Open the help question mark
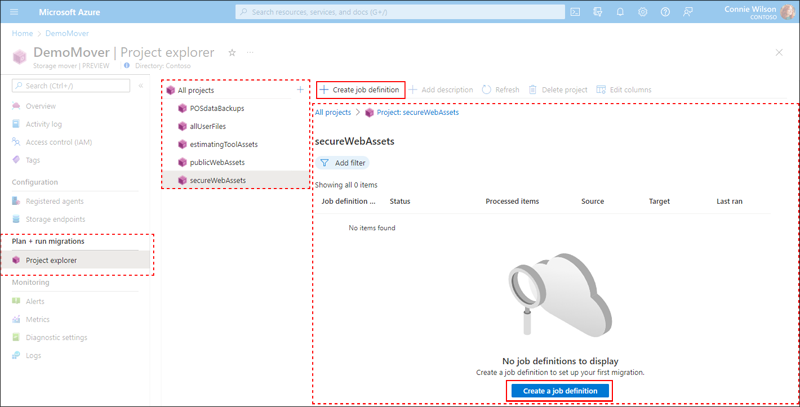Viewport: 800px width, 407px height. pyautogui.click(x=665, y=12)
